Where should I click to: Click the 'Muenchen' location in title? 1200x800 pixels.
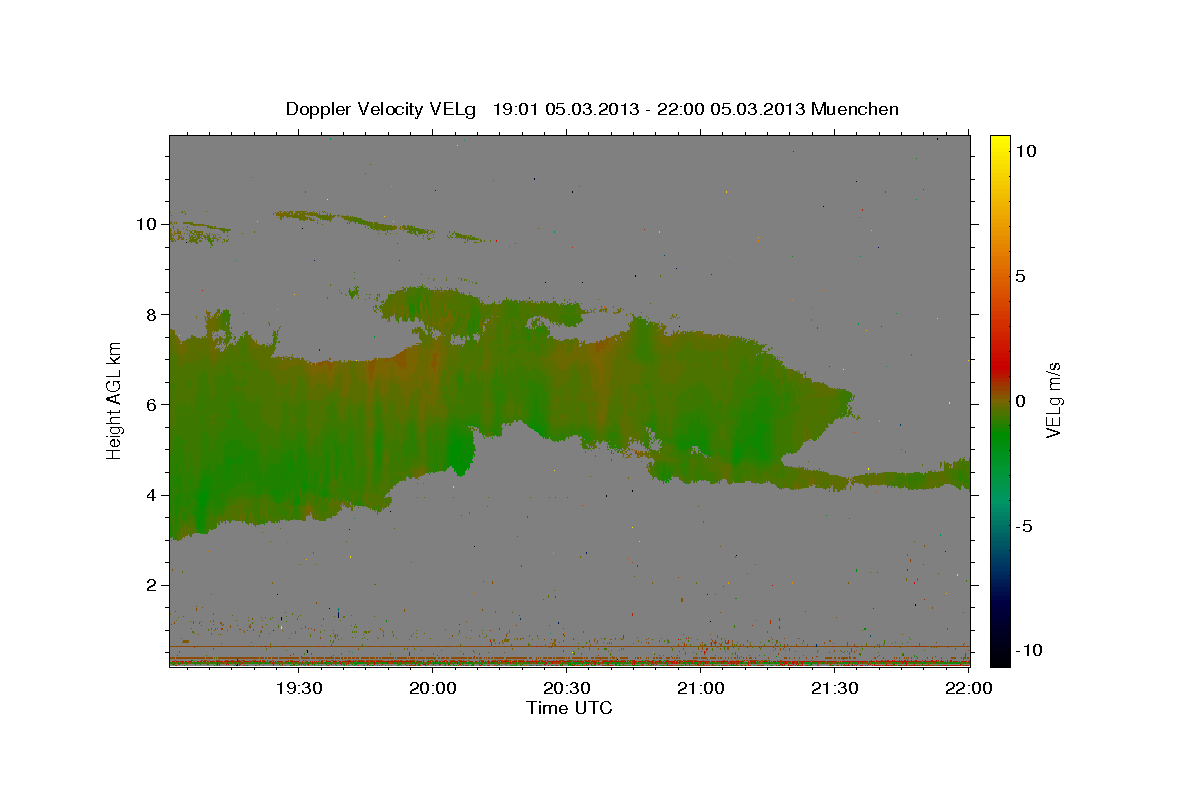coord(856,109)
